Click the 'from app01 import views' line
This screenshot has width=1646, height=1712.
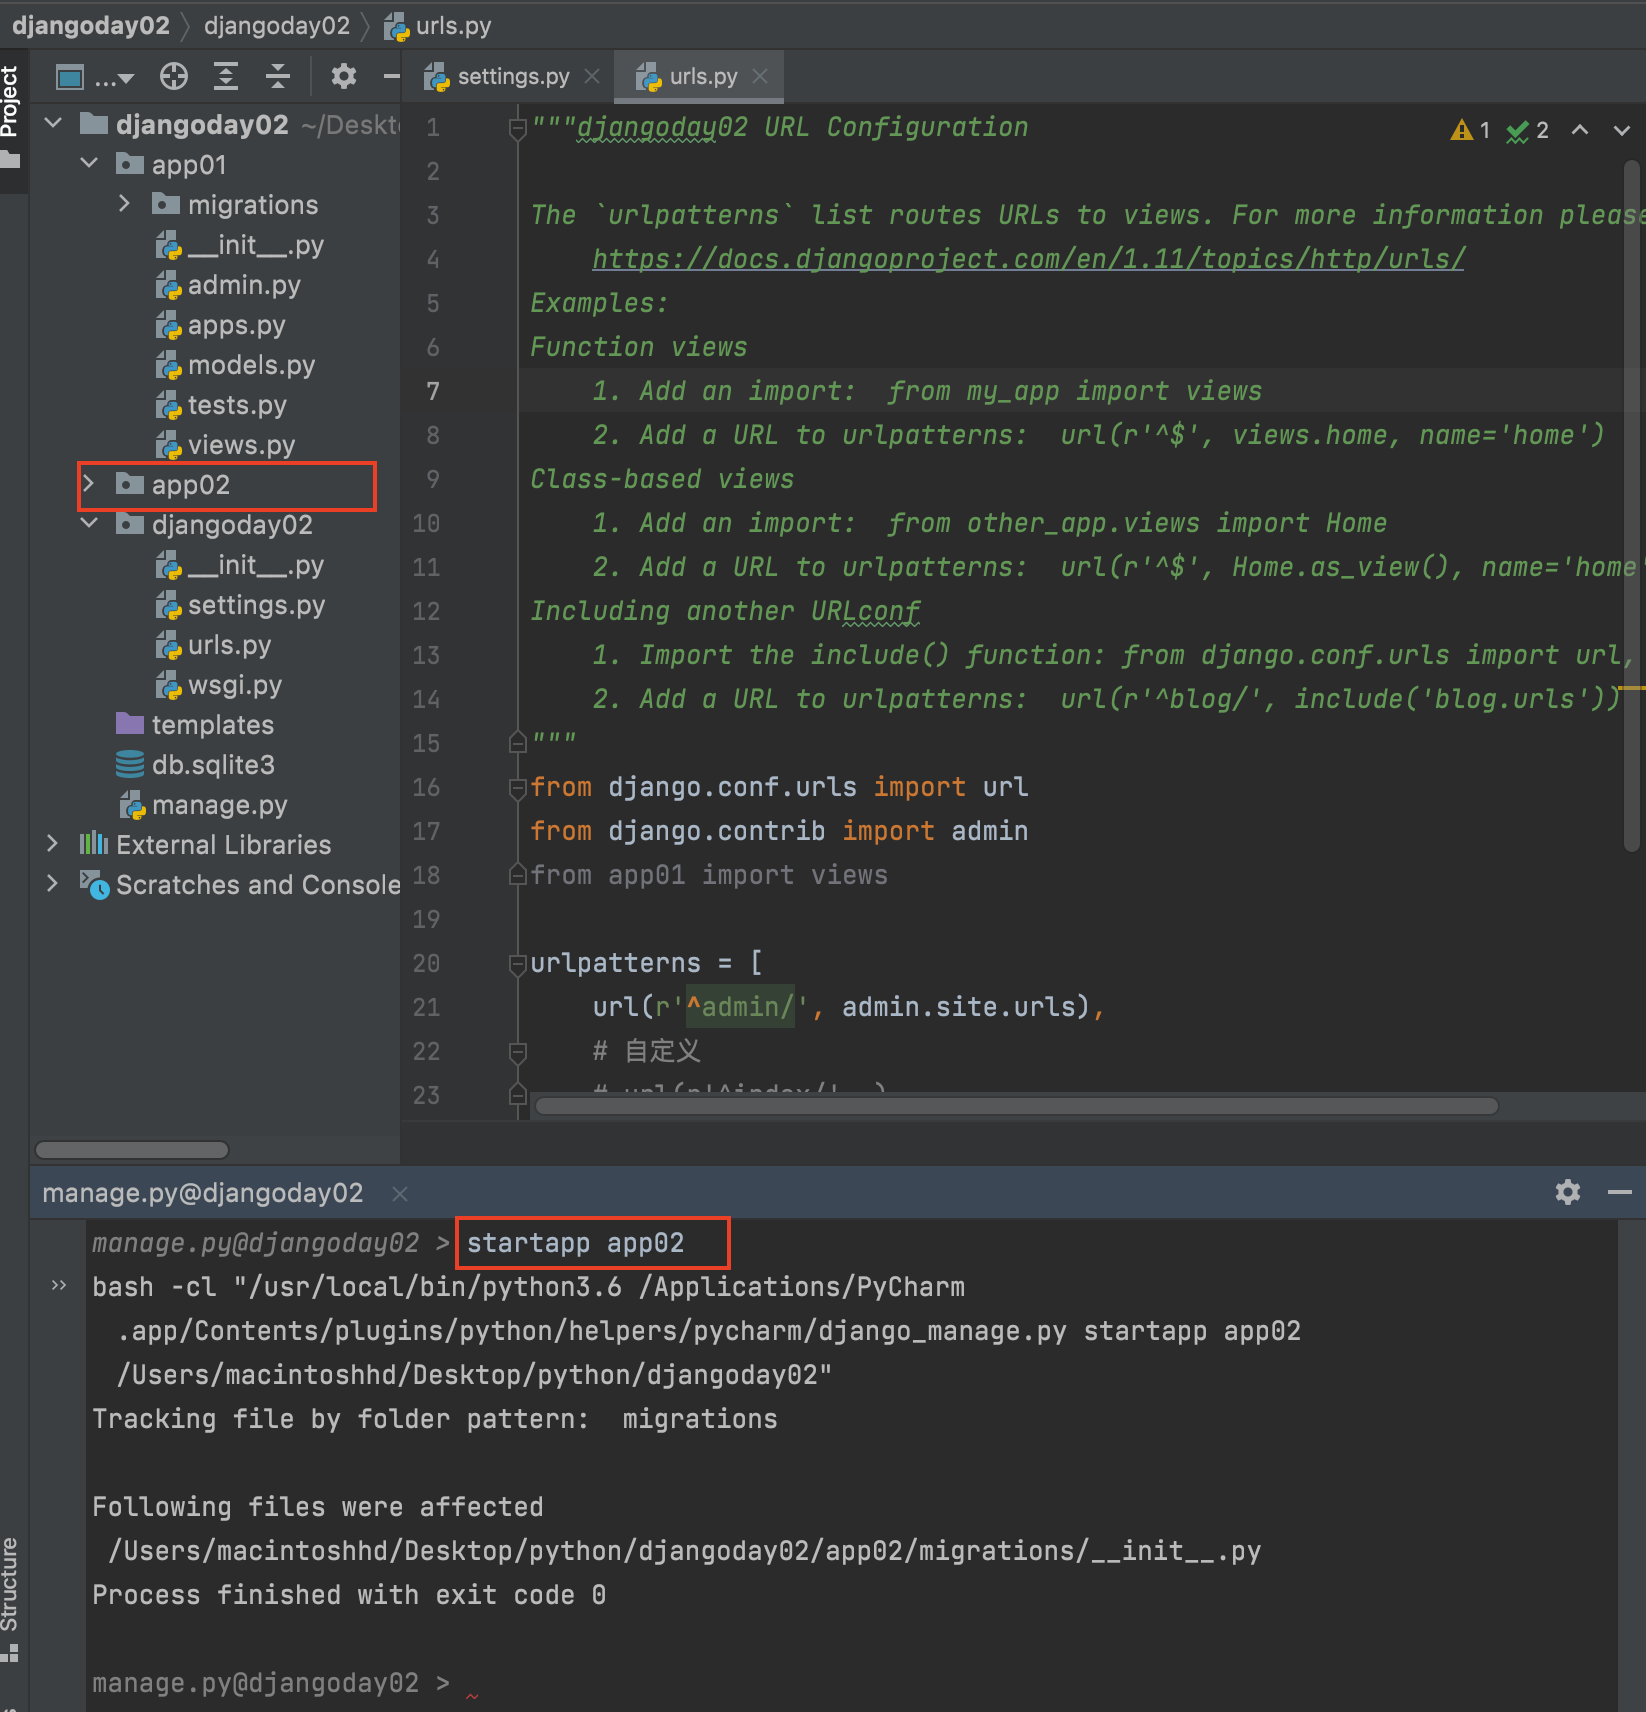click(x=709, y=875)
